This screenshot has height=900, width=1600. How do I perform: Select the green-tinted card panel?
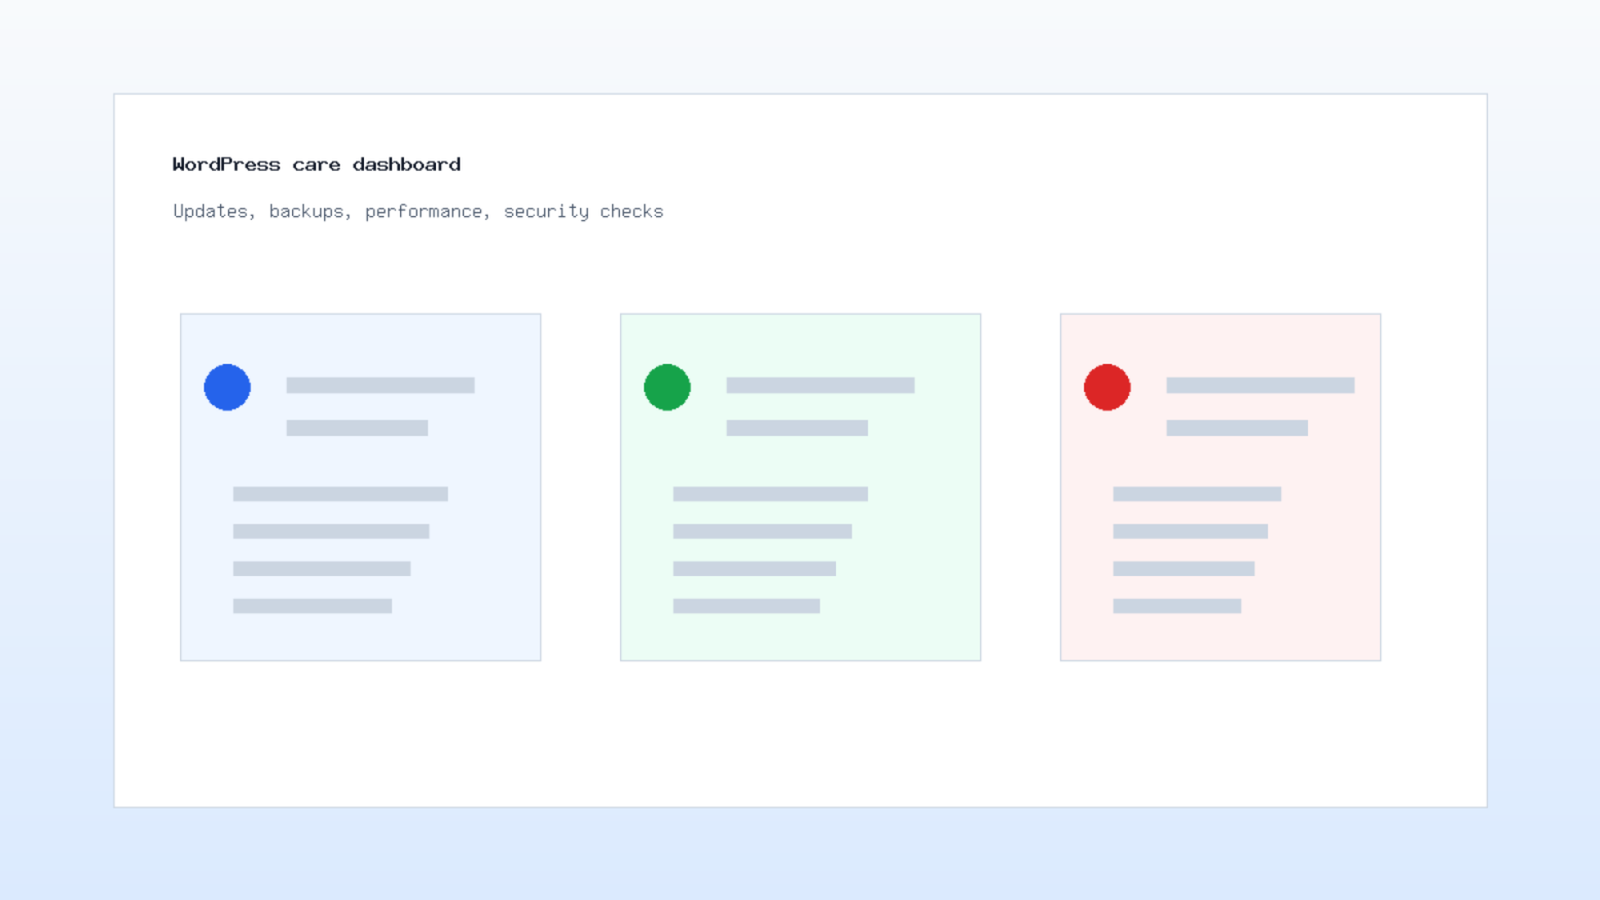pyautogui.click(x=801, y=487)
